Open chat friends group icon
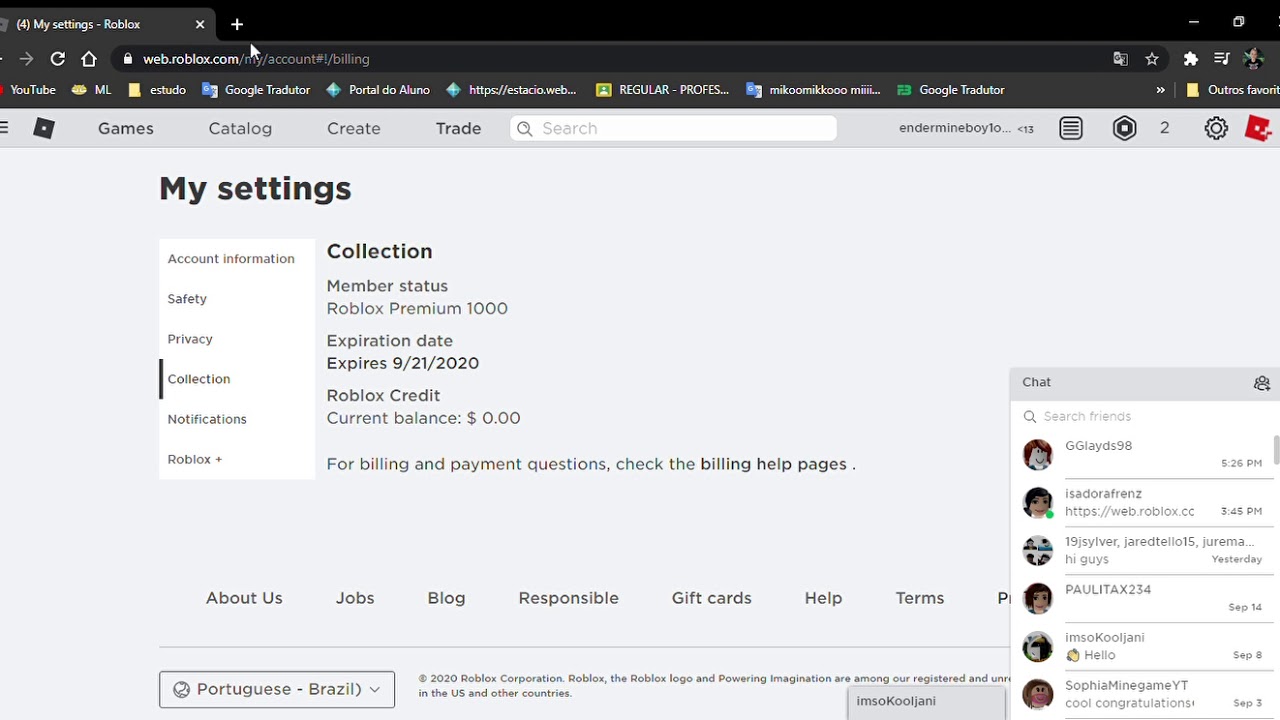The width and height of the screenshot is (1280, 720). (x=1262, y=383)
